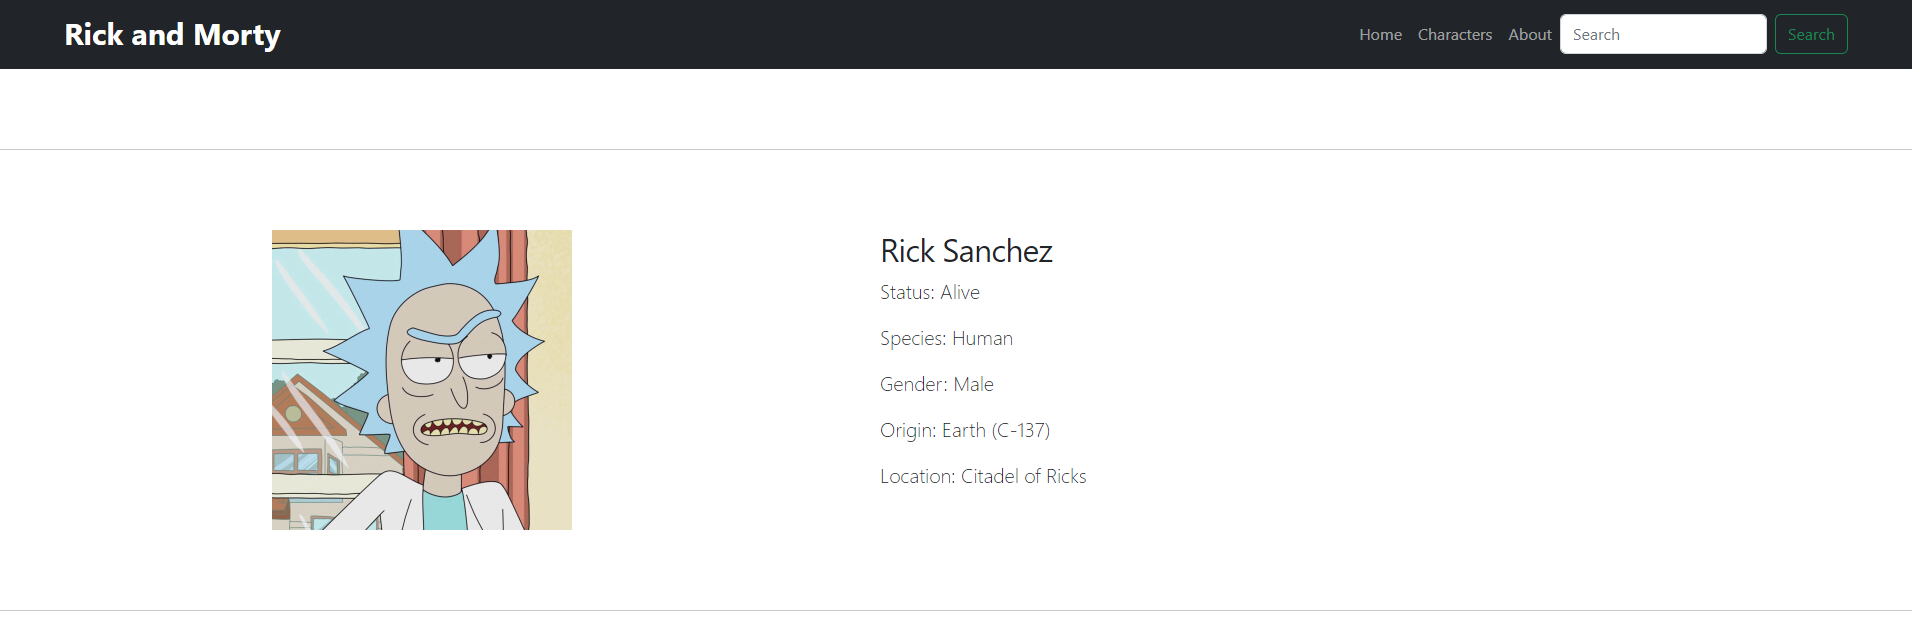The height and width of the screenshot is (628, 1912).
Task: Follow the Earth (C-137) origin link
Action: 996,430
